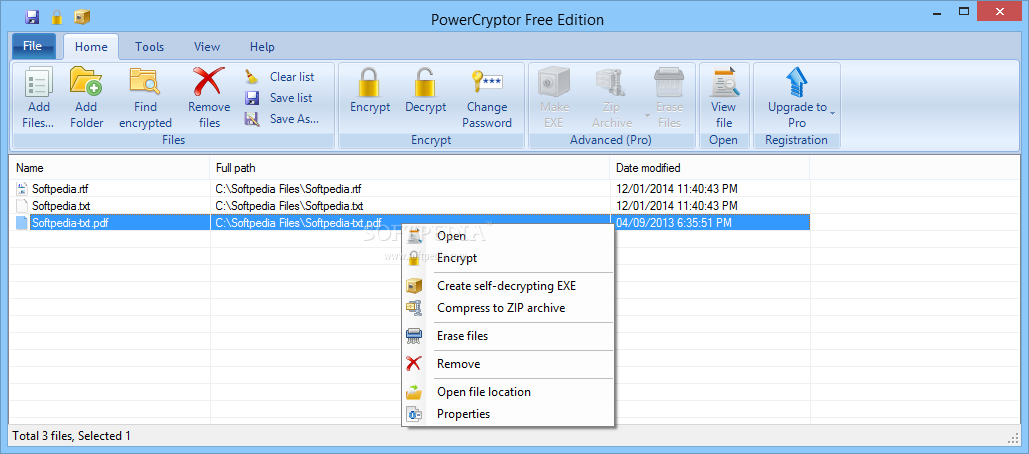Image resolution: width=1029 pixels, height=454 pixels.
Task: Expand the Upgrade to Pro dropdown arrow
Action: coord(833,114)
